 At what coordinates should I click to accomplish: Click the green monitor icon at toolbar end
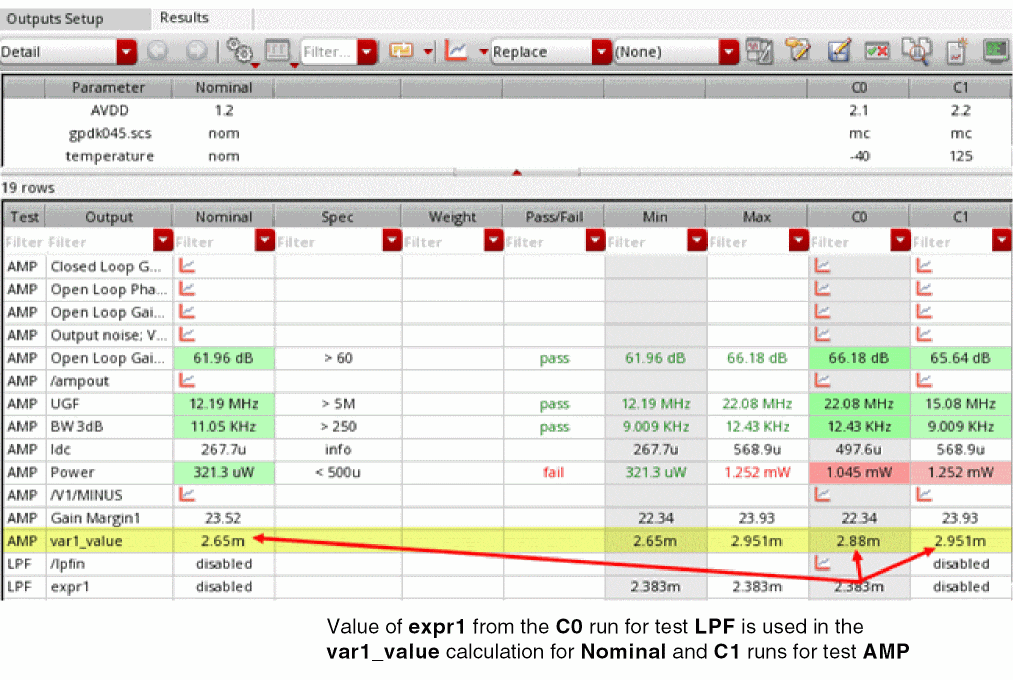(x=996, y=50)
